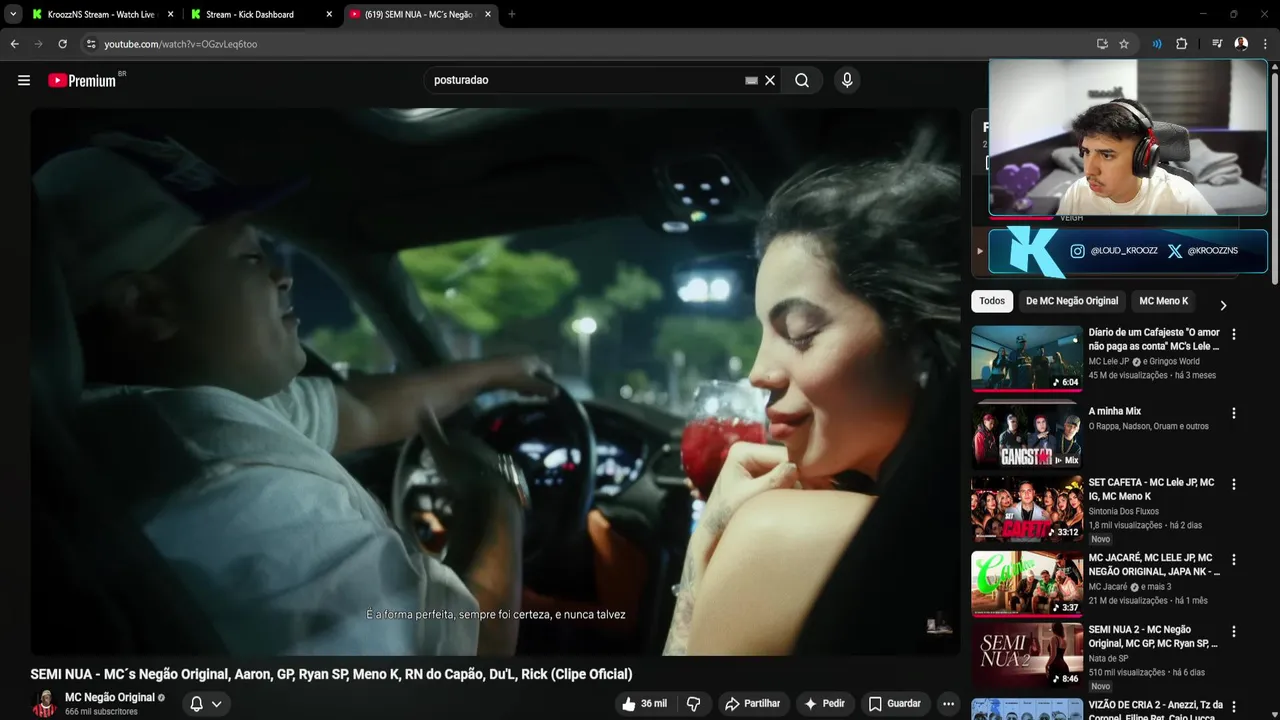Click the main video player to pause

495,380
